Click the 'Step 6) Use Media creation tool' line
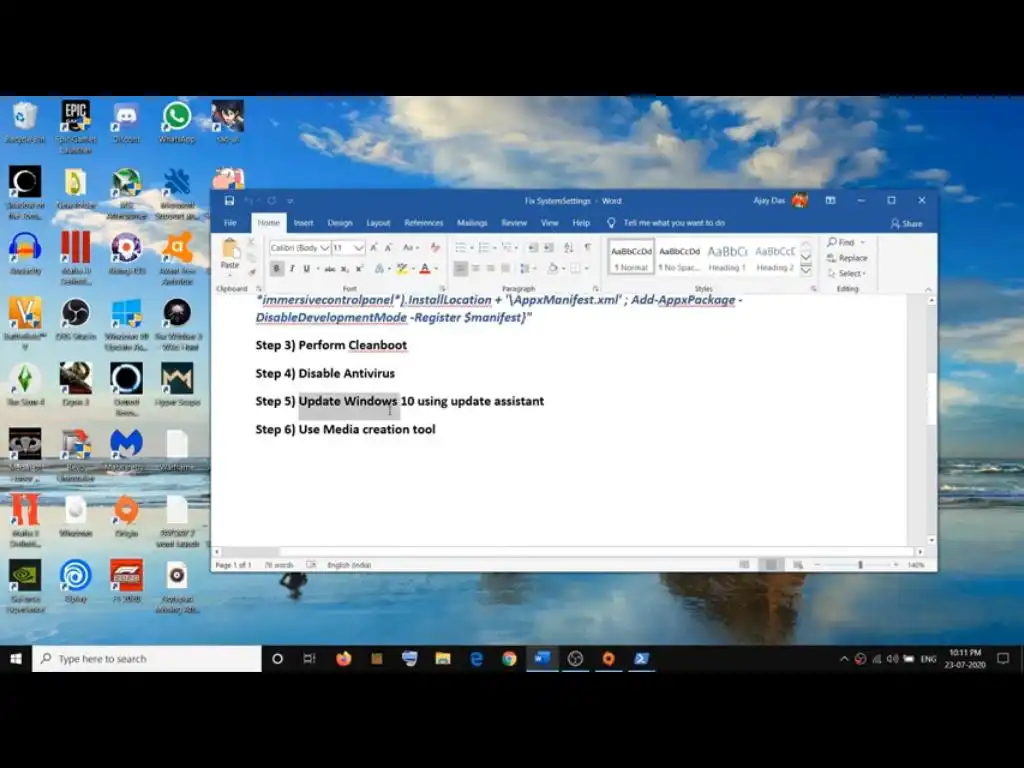Screen dimensions: 1024x768 [345, 429]
